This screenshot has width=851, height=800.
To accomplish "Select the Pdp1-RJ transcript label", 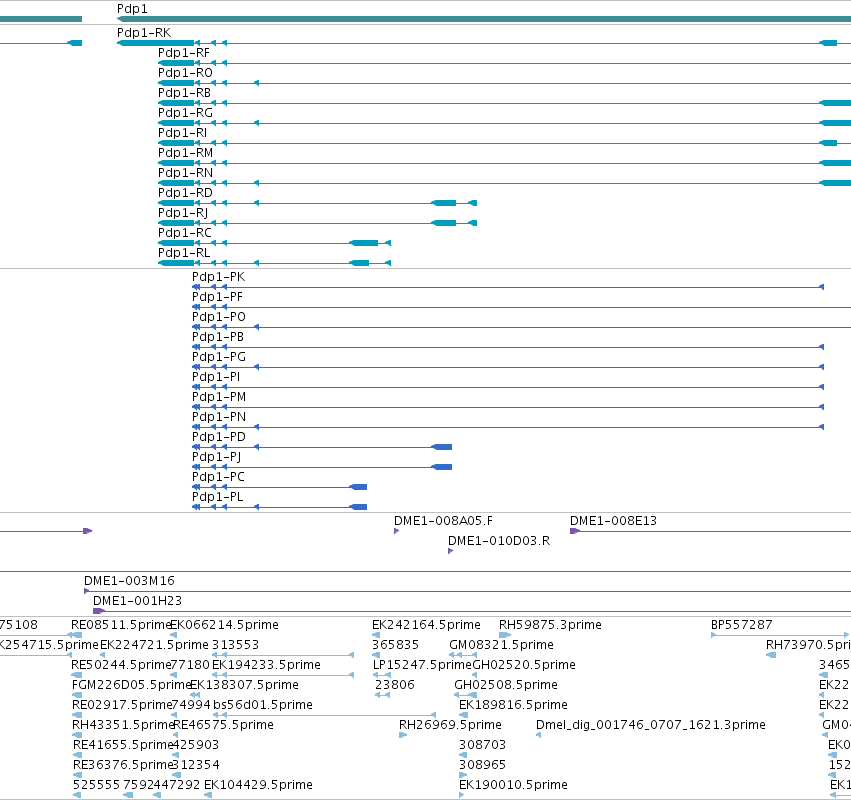I will coord(183,213).
